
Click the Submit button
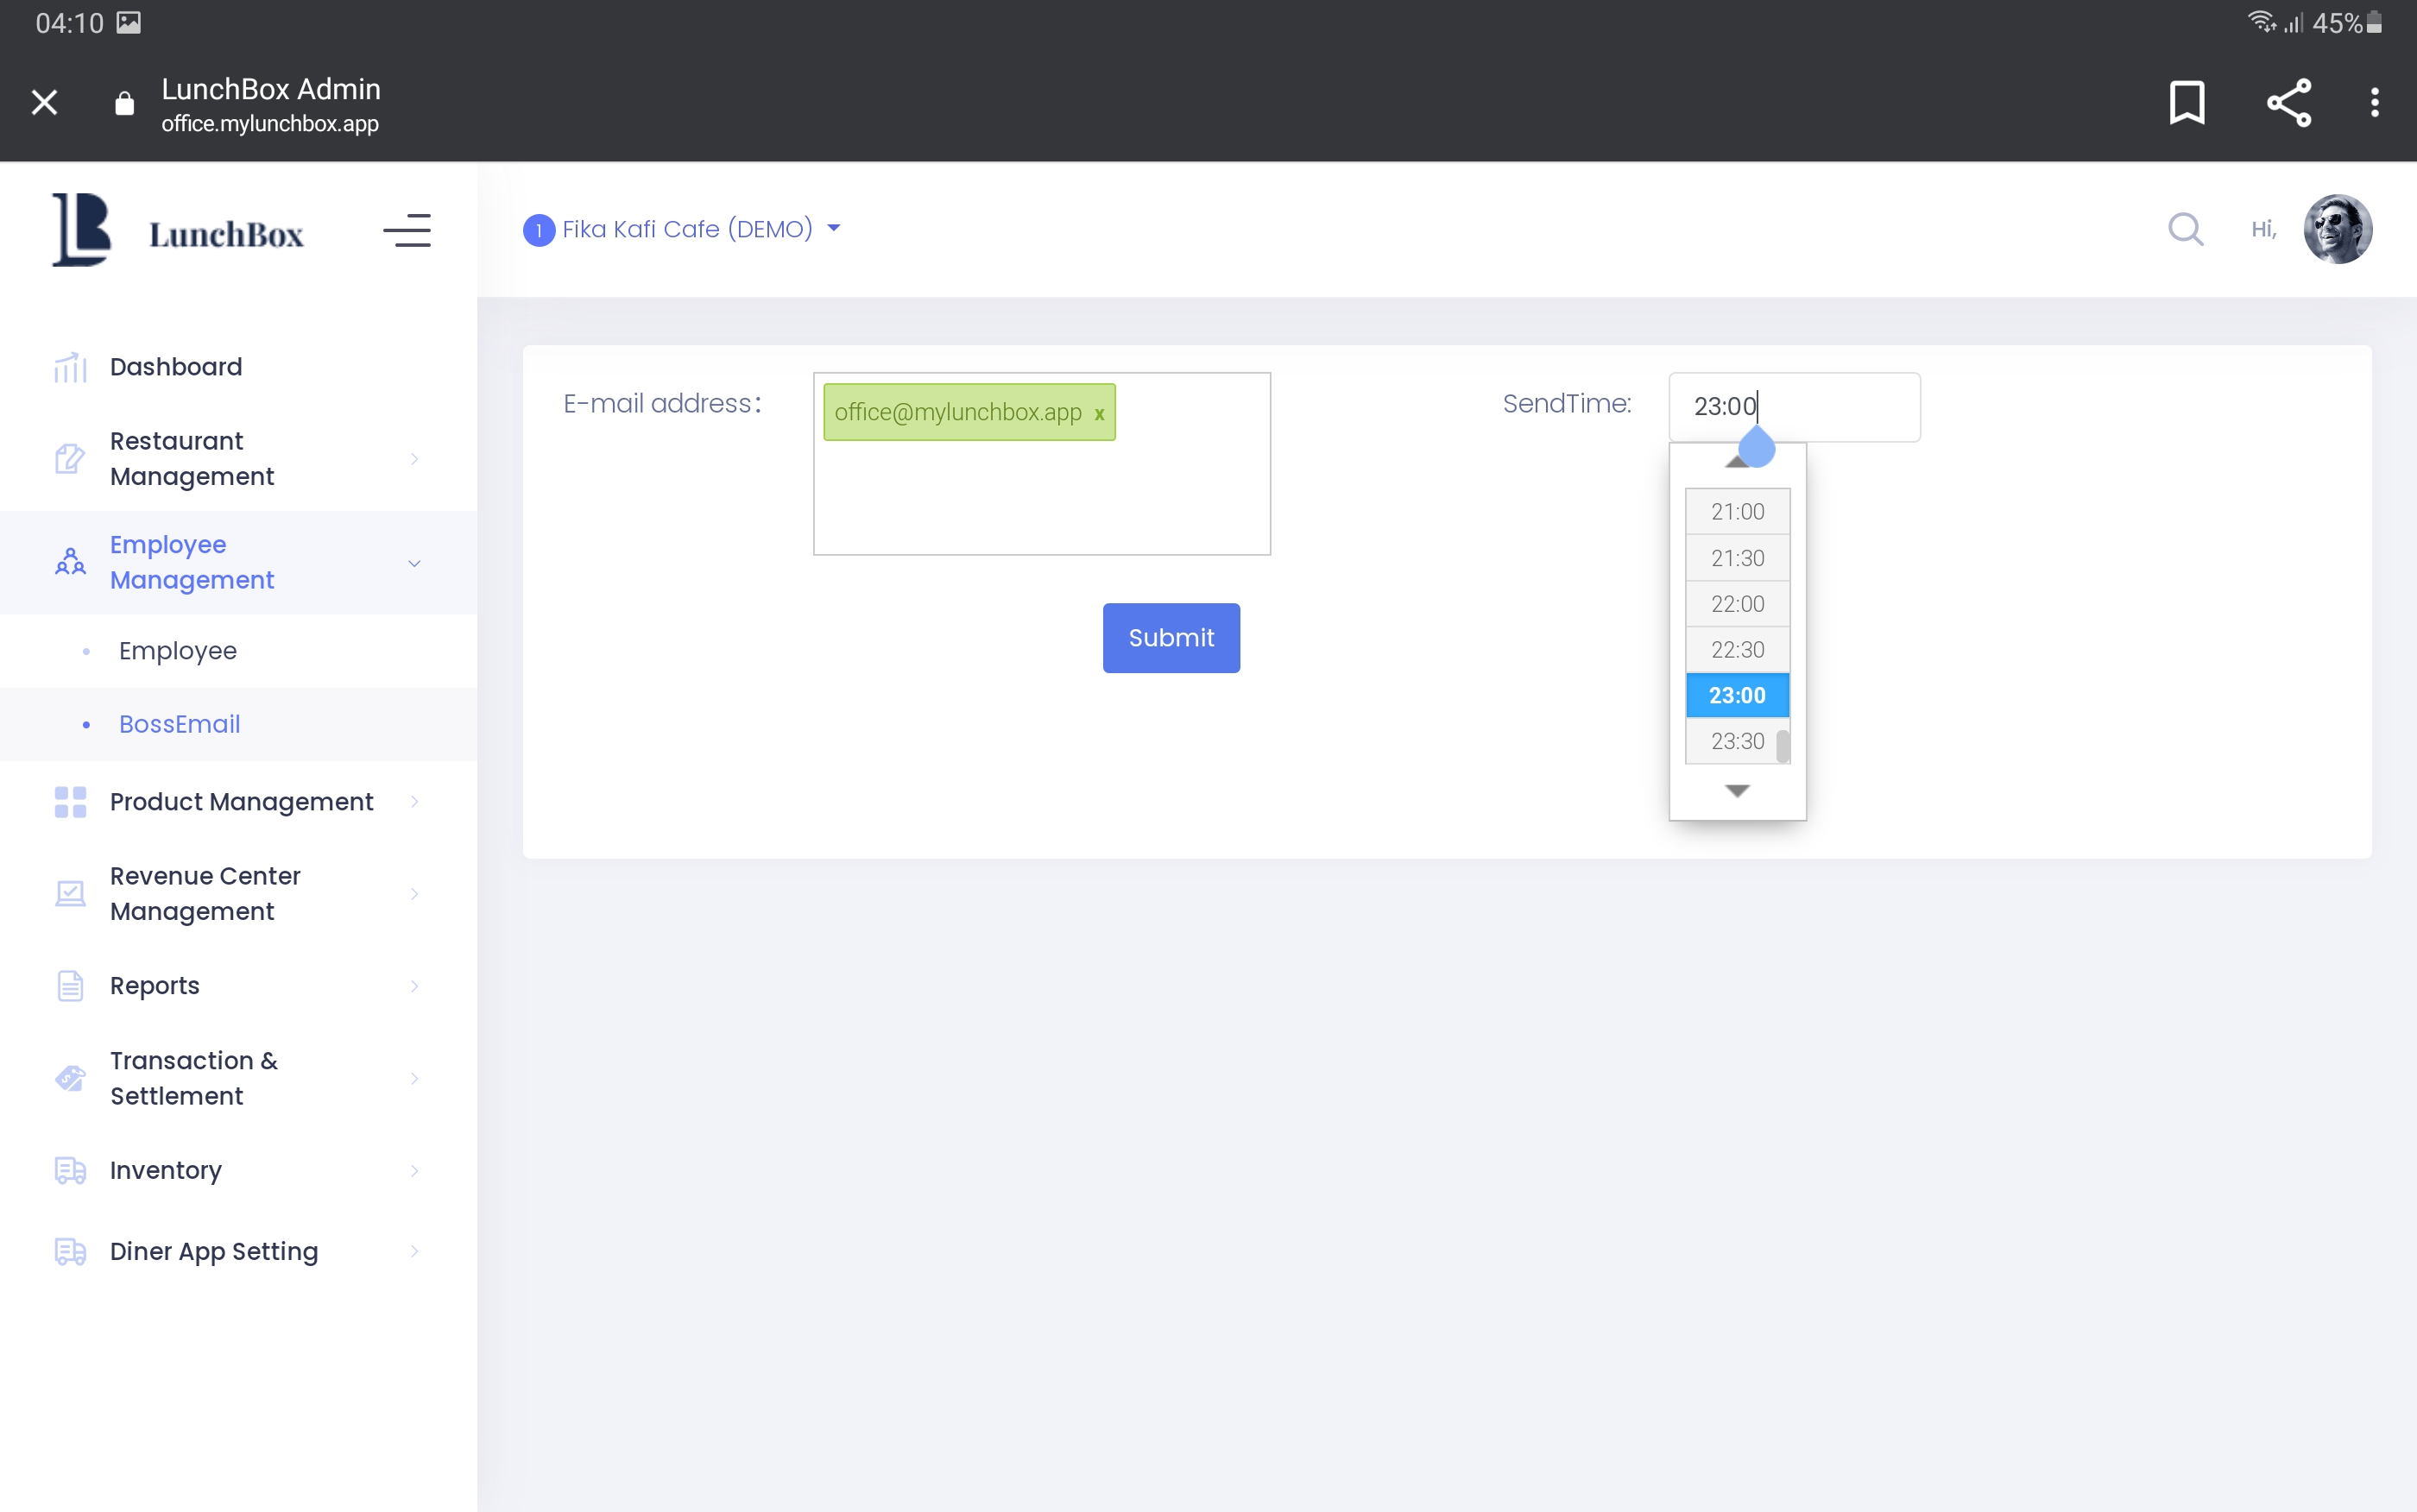(x=1171, y=638)
